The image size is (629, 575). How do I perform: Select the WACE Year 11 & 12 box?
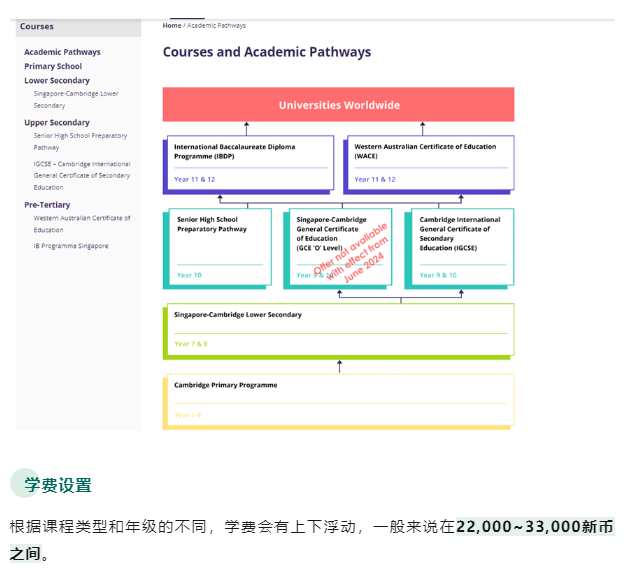431,163
